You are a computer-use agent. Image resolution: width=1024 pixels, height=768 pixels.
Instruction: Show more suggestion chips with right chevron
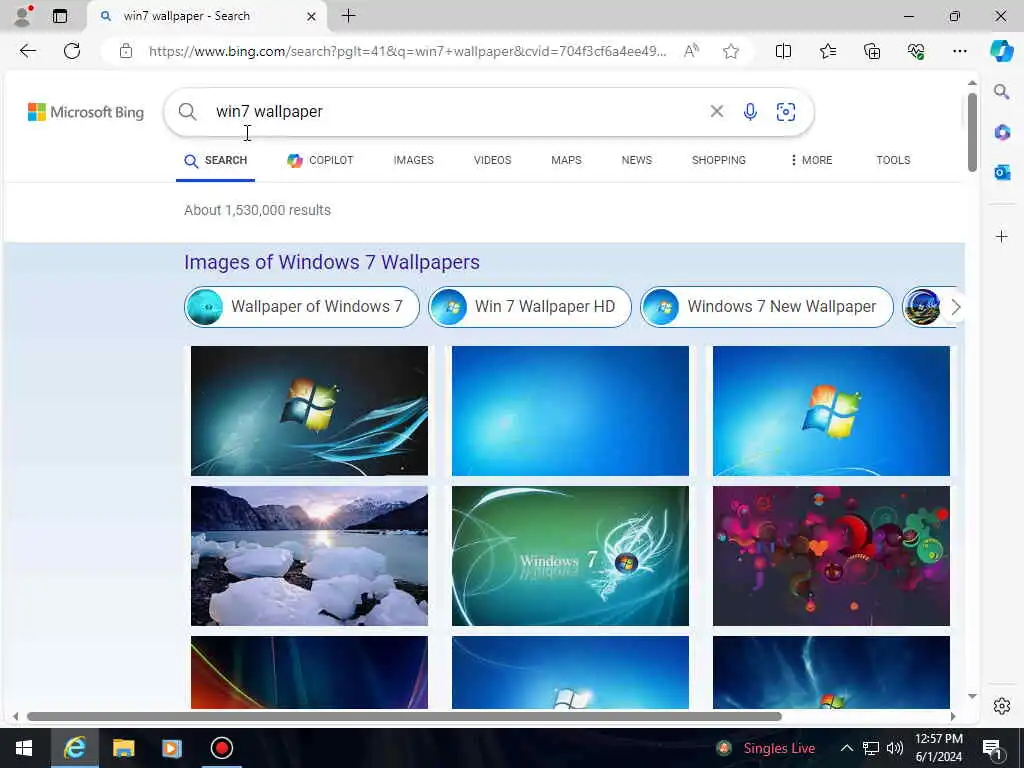955,306
